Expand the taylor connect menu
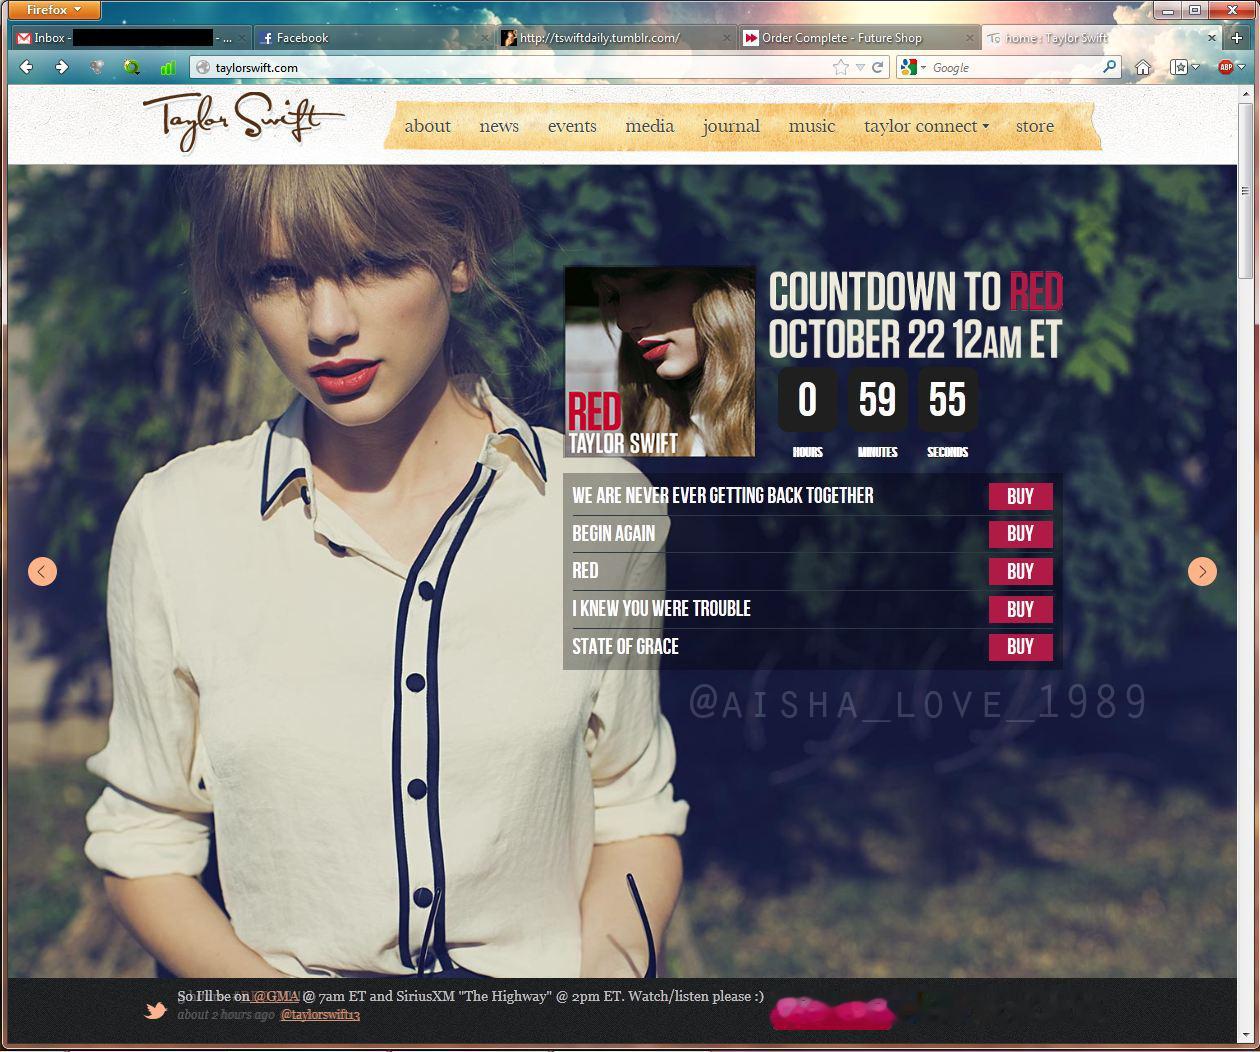The height and width of the screenshot is (1052, 1260). coord(926,126)
